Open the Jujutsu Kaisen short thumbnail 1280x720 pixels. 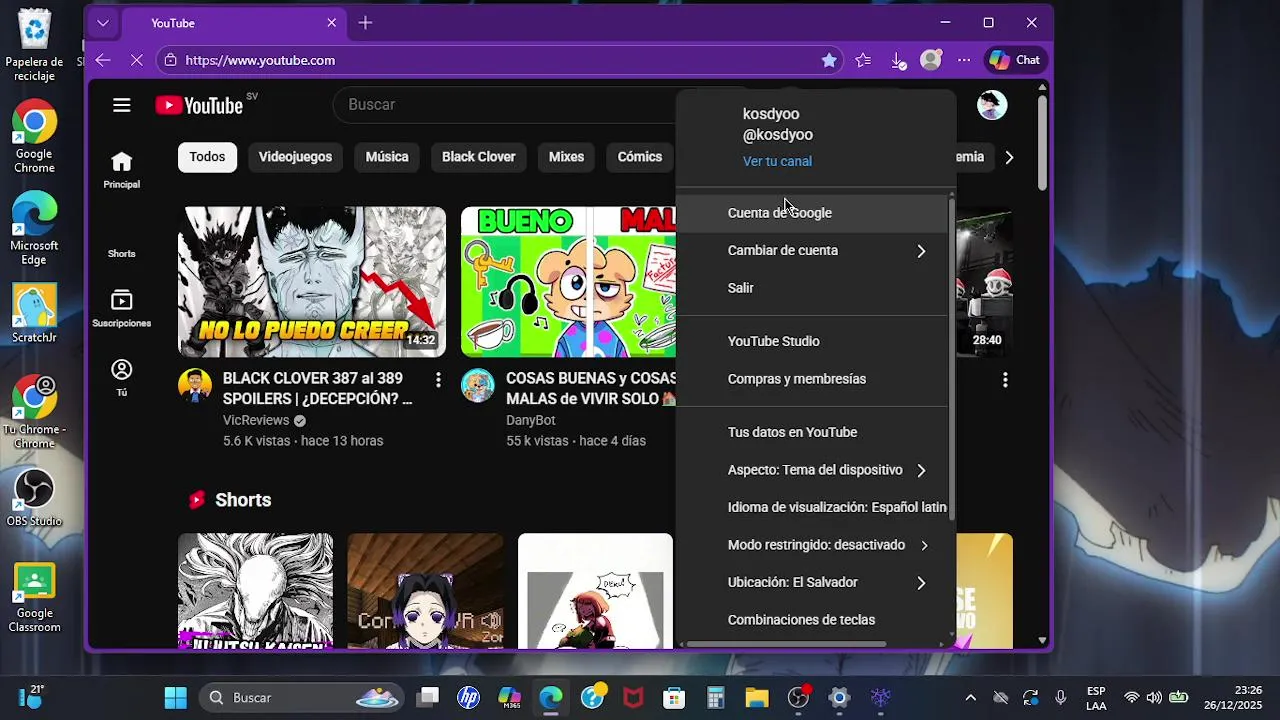(x=255, y=591)
